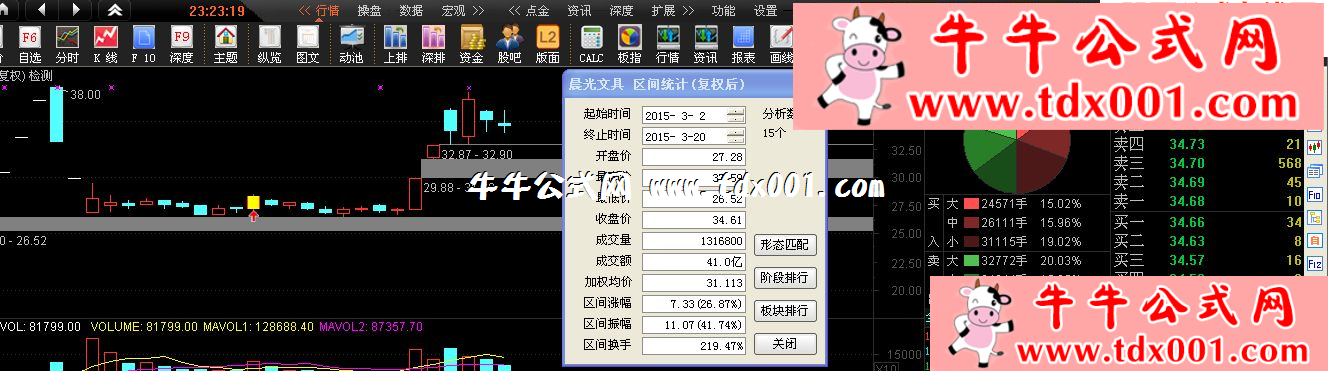Click the 加权均价 value 31.113
Screen dimensions: 1328x371
[x=693, y=283]
